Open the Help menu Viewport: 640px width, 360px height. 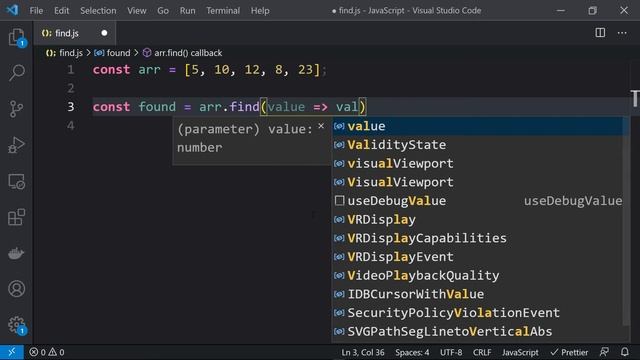click(260, 11)
